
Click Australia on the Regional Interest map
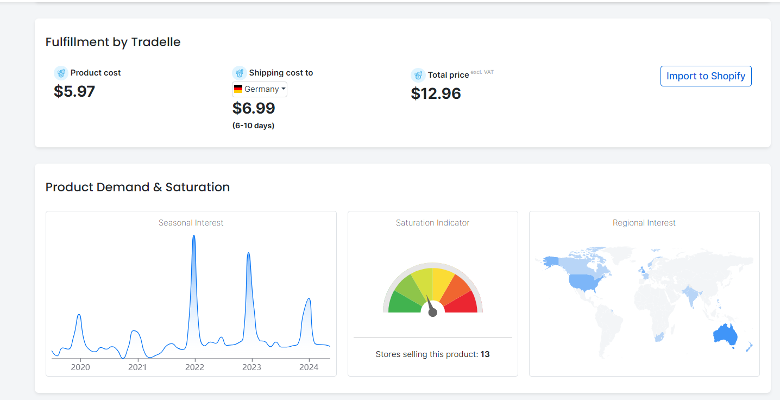pos(725,334)
